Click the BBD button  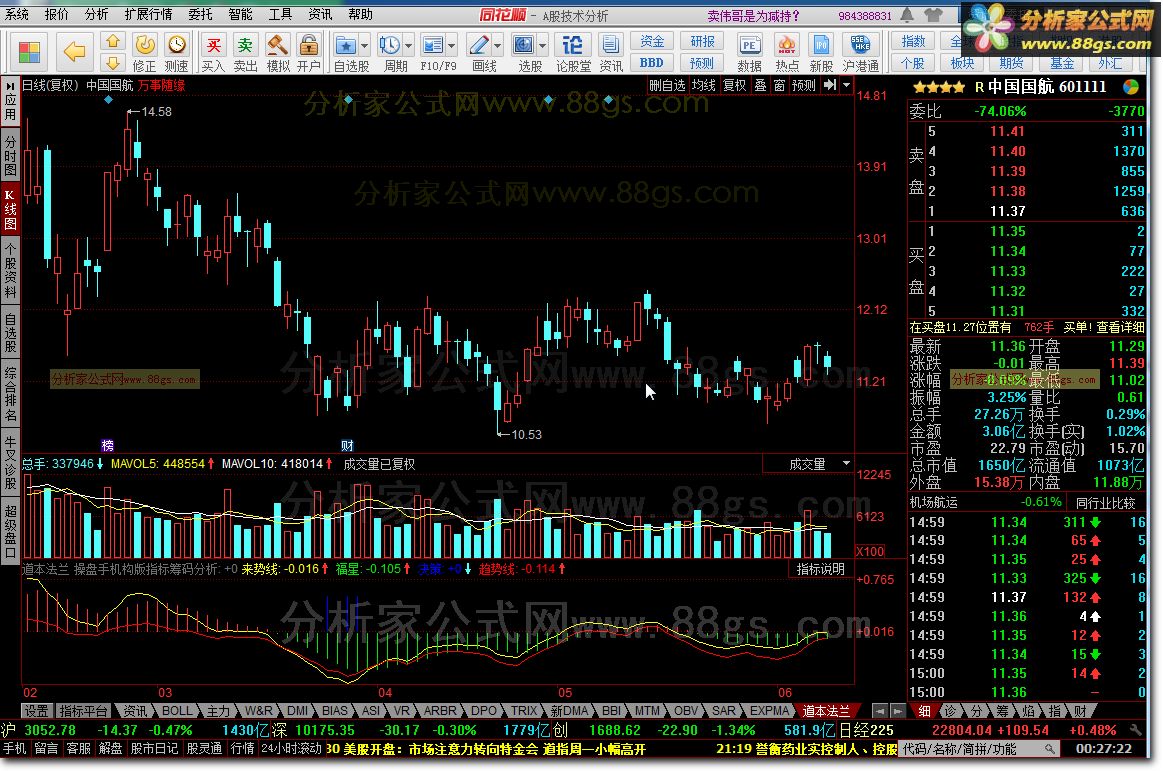coord(652,63)
